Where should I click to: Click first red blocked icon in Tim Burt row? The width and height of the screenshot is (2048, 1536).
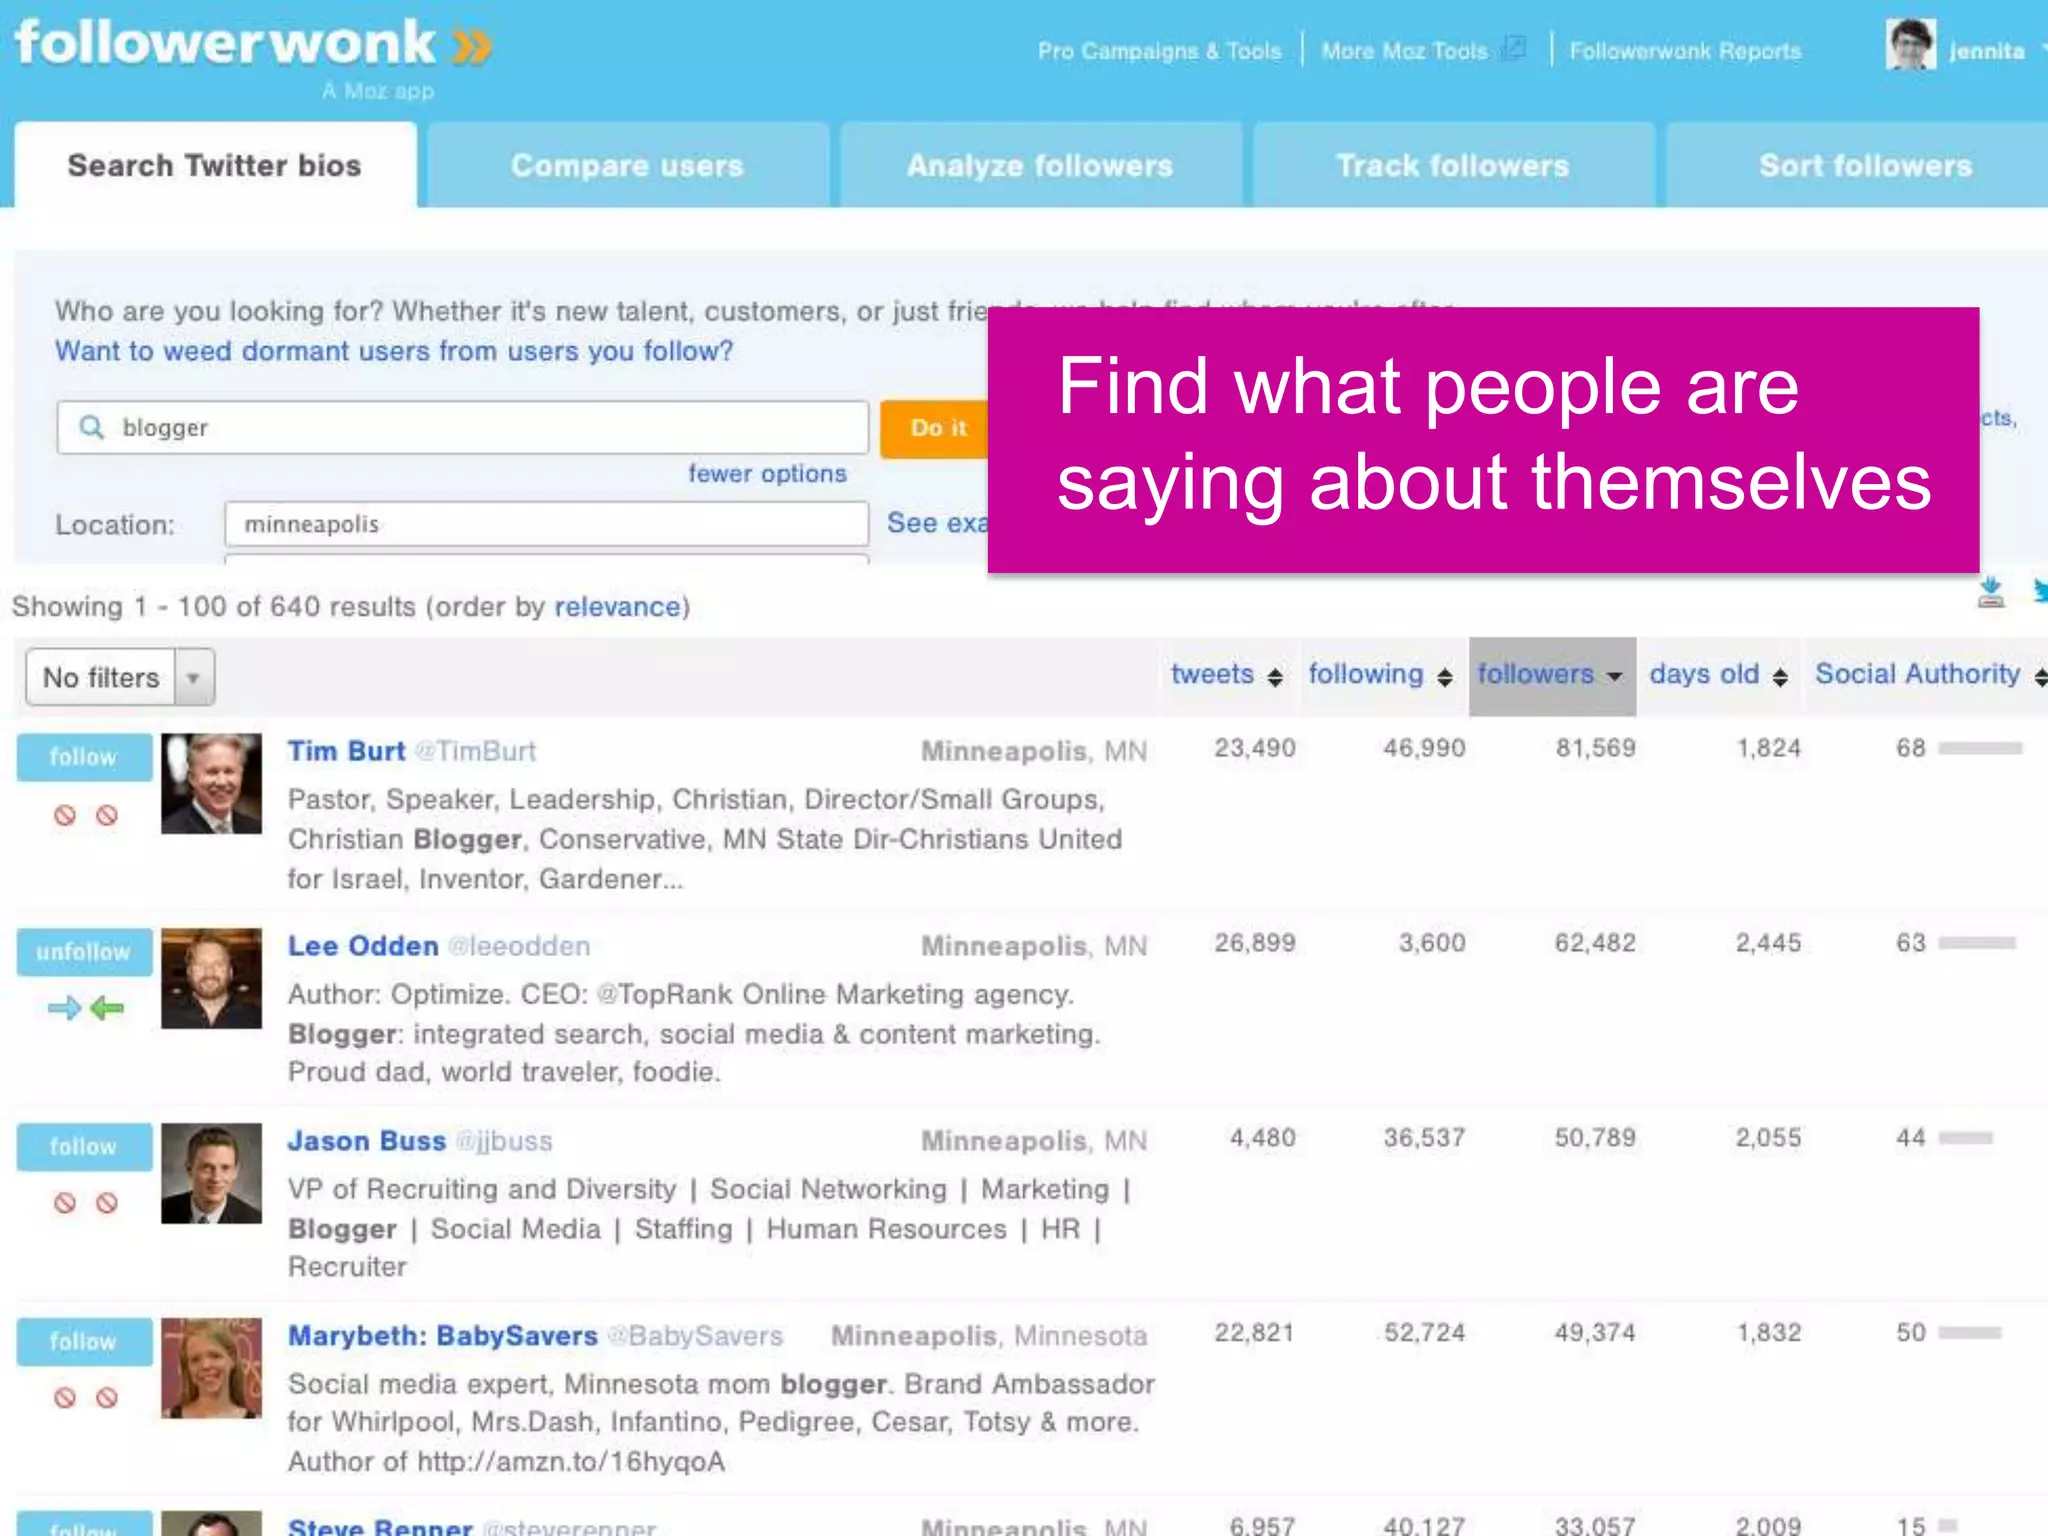click(x=65, y=815)
